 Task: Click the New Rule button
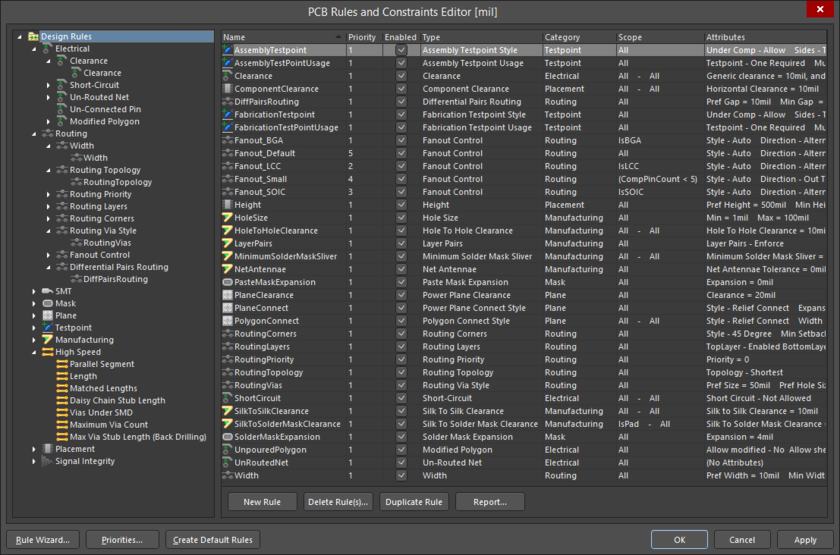coord(262,502)
